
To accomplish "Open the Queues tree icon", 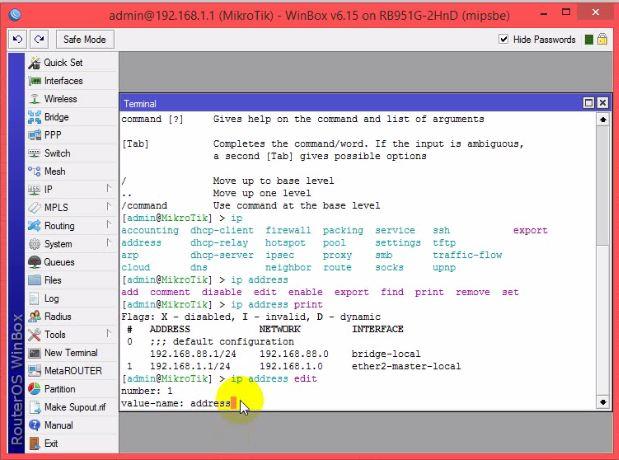I will (34, 262).
